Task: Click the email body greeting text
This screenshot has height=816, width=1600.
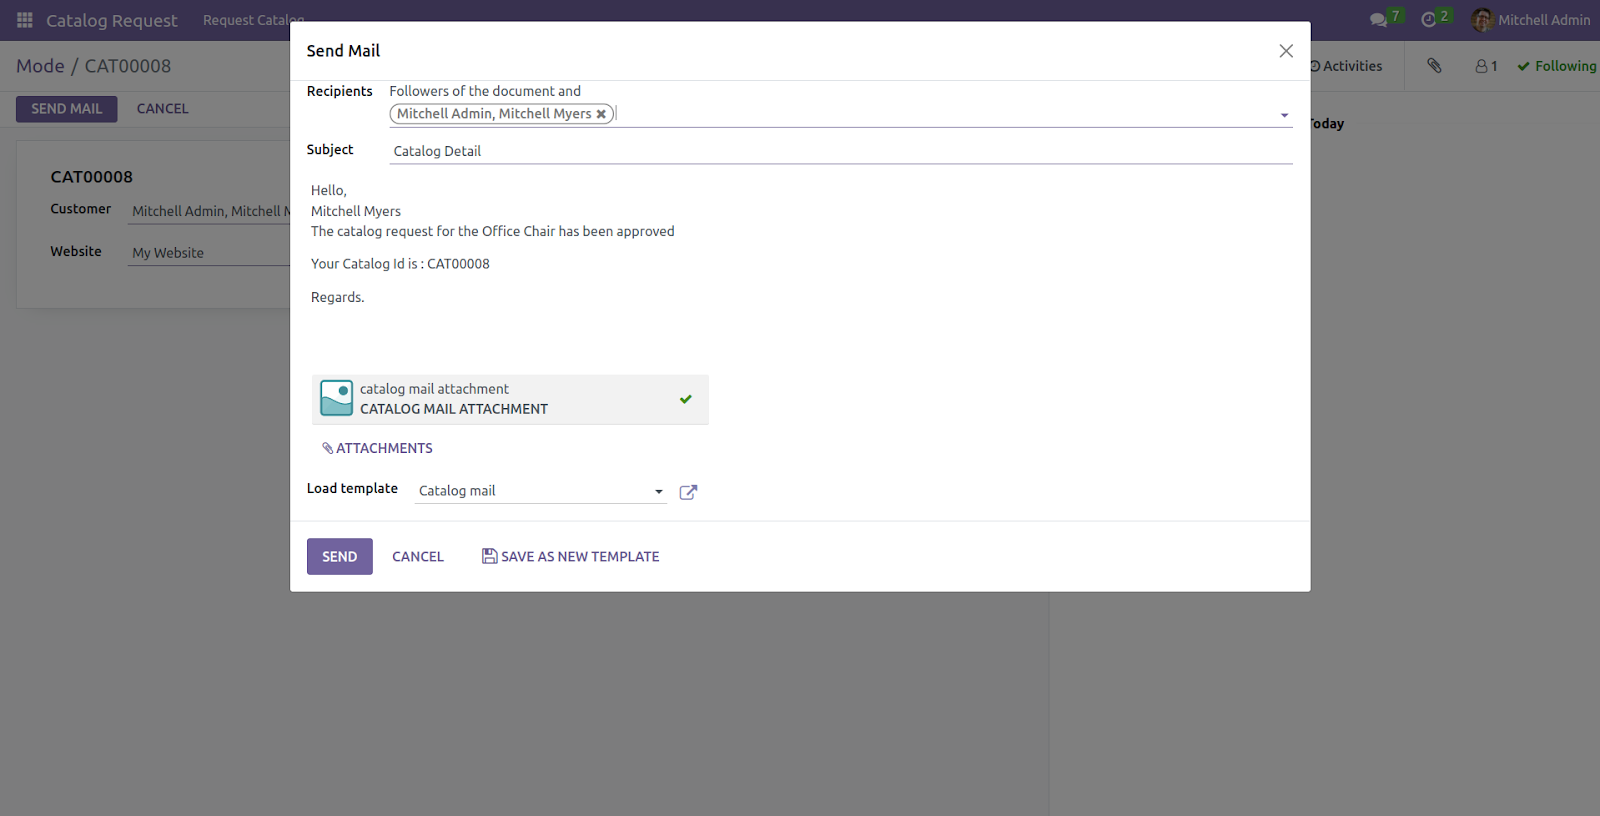Action: (x=329, y=190)
